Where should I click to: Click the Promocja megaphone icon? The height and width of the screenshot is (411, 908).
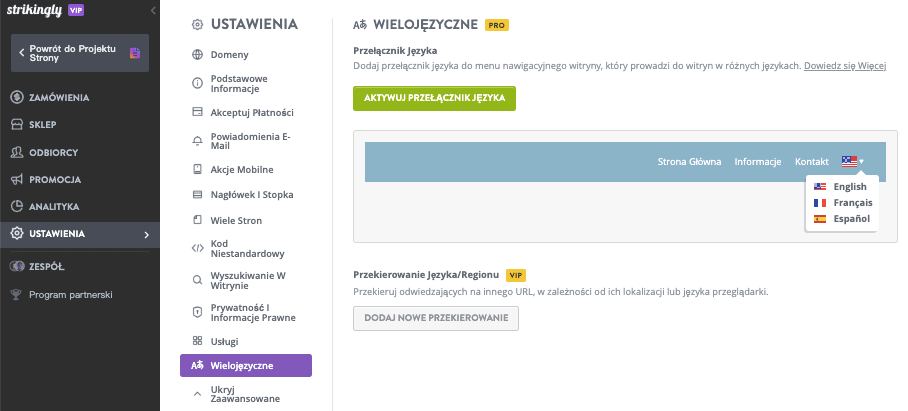click(x=17, y=179)
